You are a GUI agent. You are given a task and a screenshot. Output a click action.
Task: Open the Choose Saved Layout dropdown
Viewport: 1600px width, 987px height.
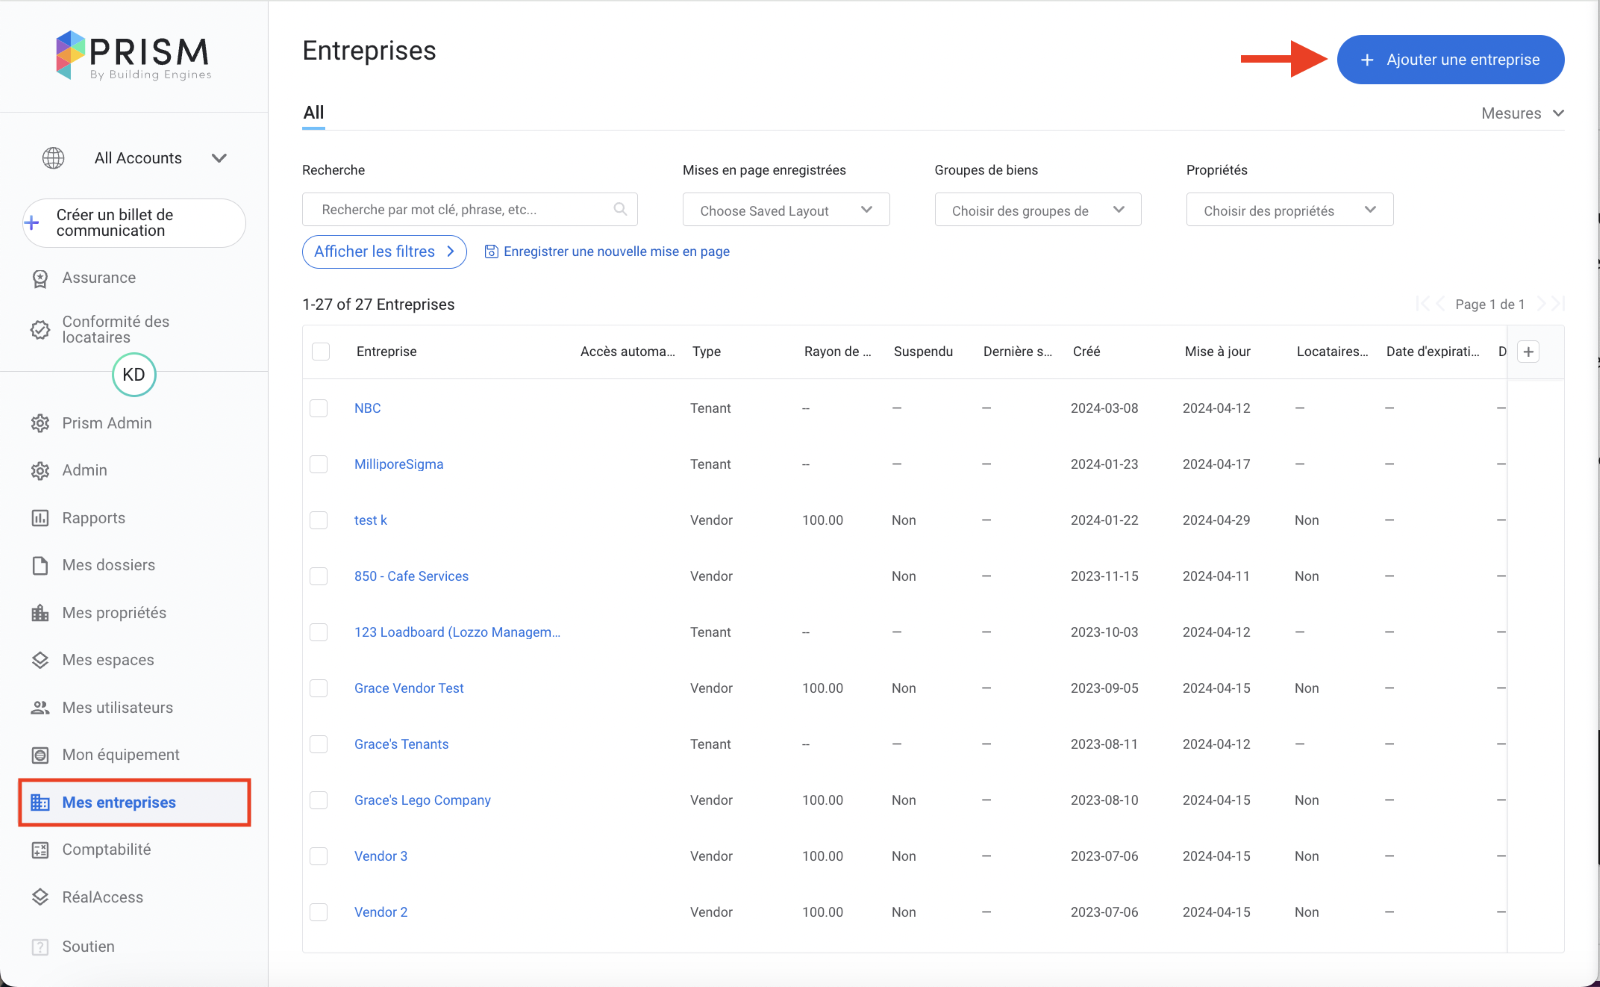click(786, 210)
